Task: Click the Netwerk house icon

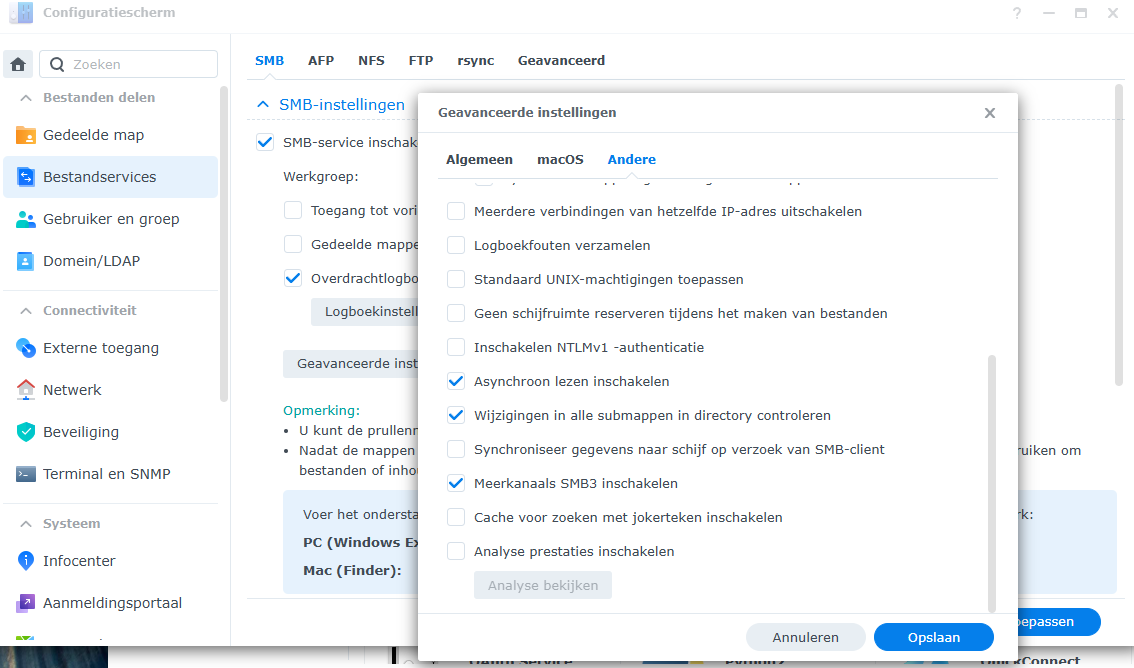Action: 25,390
